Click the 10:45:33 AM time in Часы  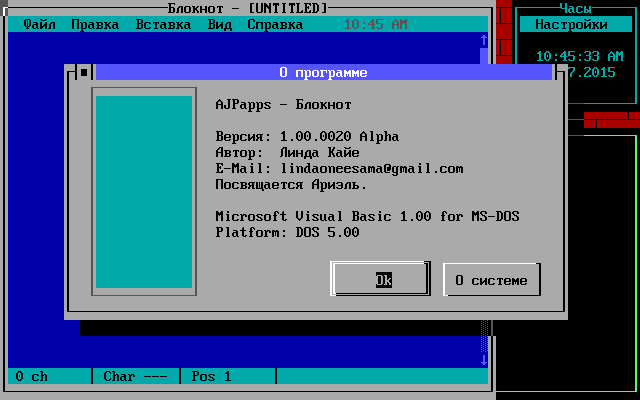[580, 56]
